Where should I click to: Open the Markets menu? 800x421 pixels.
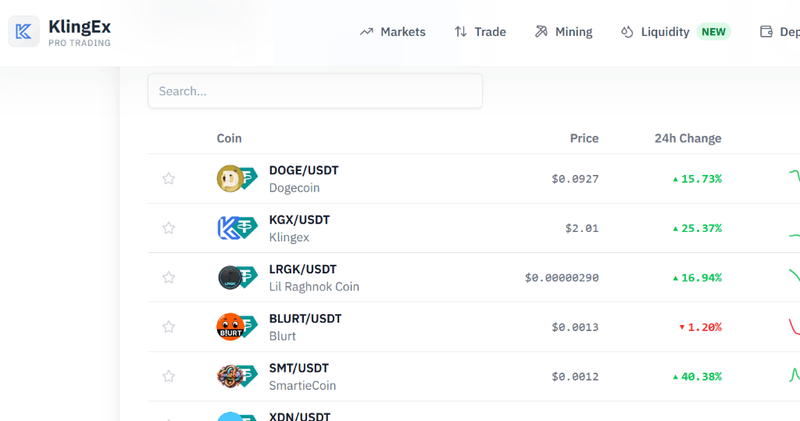[x=393, y=32]
